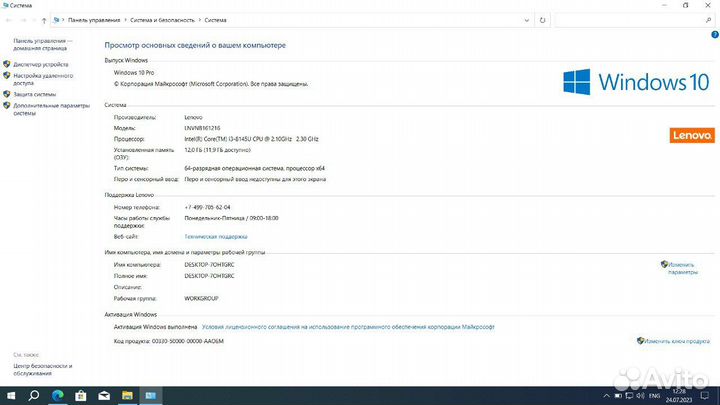The width and height of the screenshot is (720, 405).
Task: Select the System window taskbar button
Action: [x=151, y=395]
